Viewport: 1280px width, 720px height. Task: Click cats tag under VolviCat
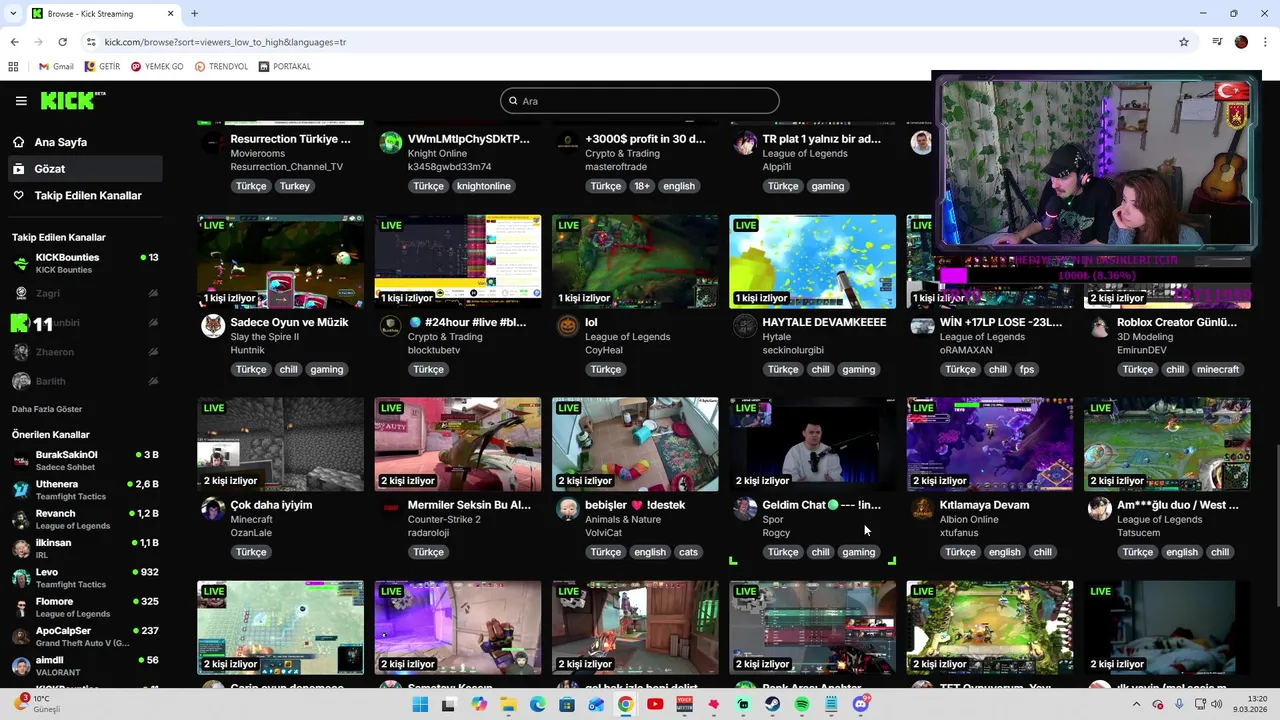pyautogui.click(x=688, y=552)
